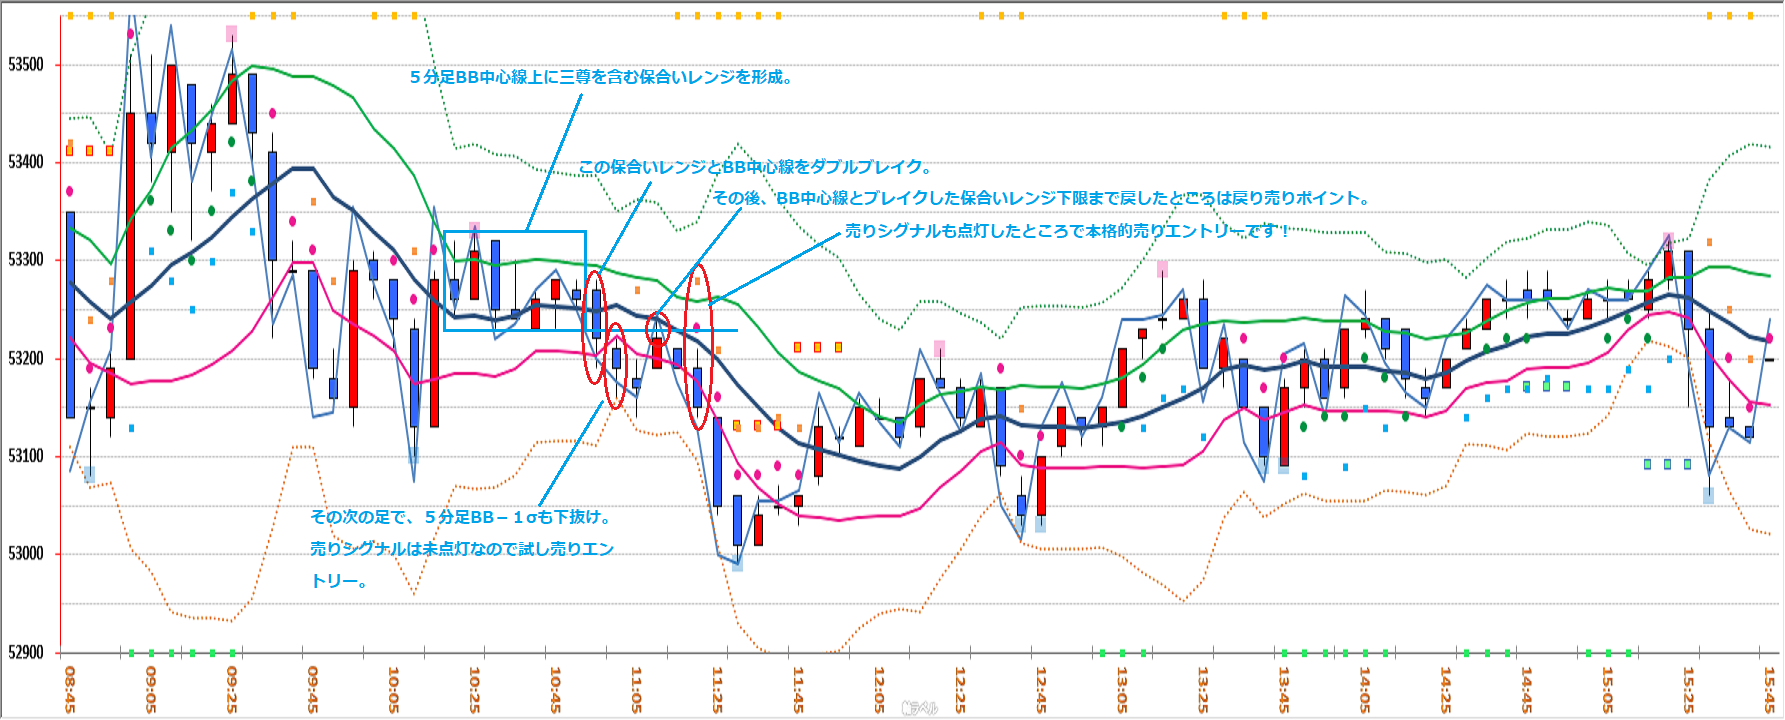Click the 5分足BB－1σも下抜け annotation line
Viewport: 1785px width, 720px height.
pos(460,517)
